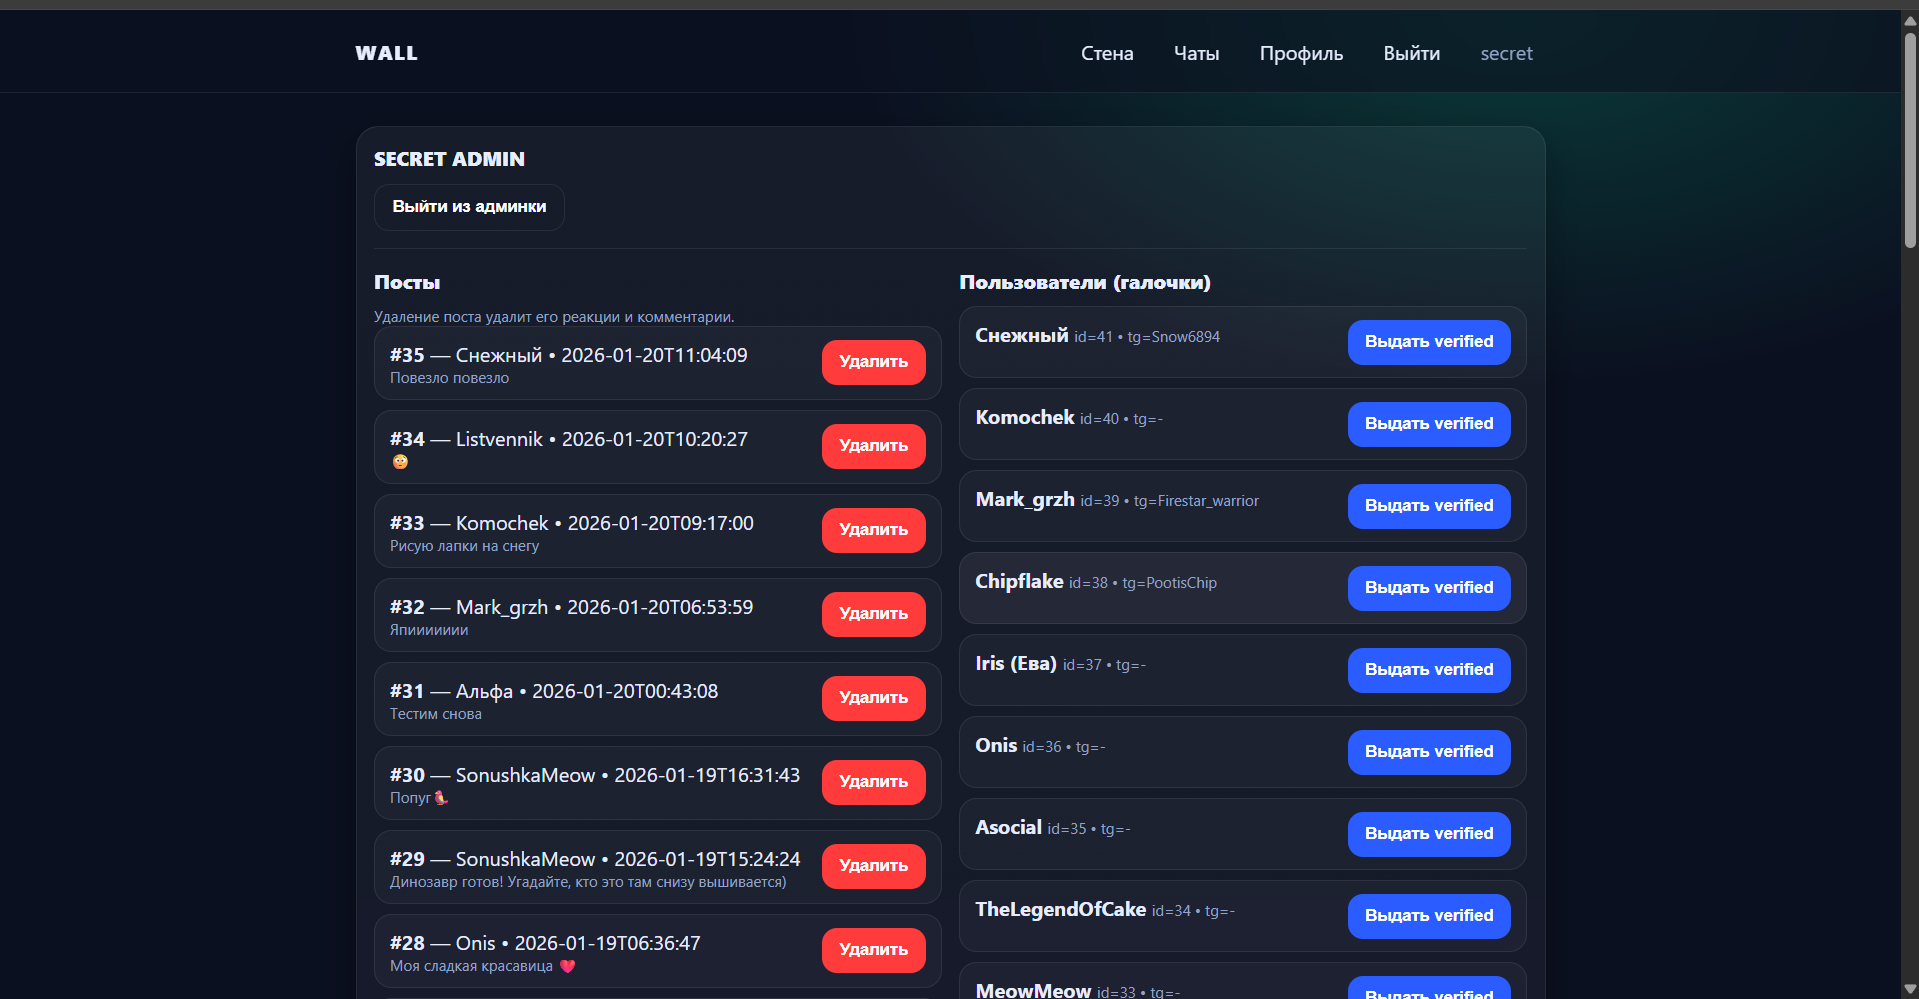
Task: Delete post #35 by Снежный
Action: pyautogui.click(x=873, y=362)
